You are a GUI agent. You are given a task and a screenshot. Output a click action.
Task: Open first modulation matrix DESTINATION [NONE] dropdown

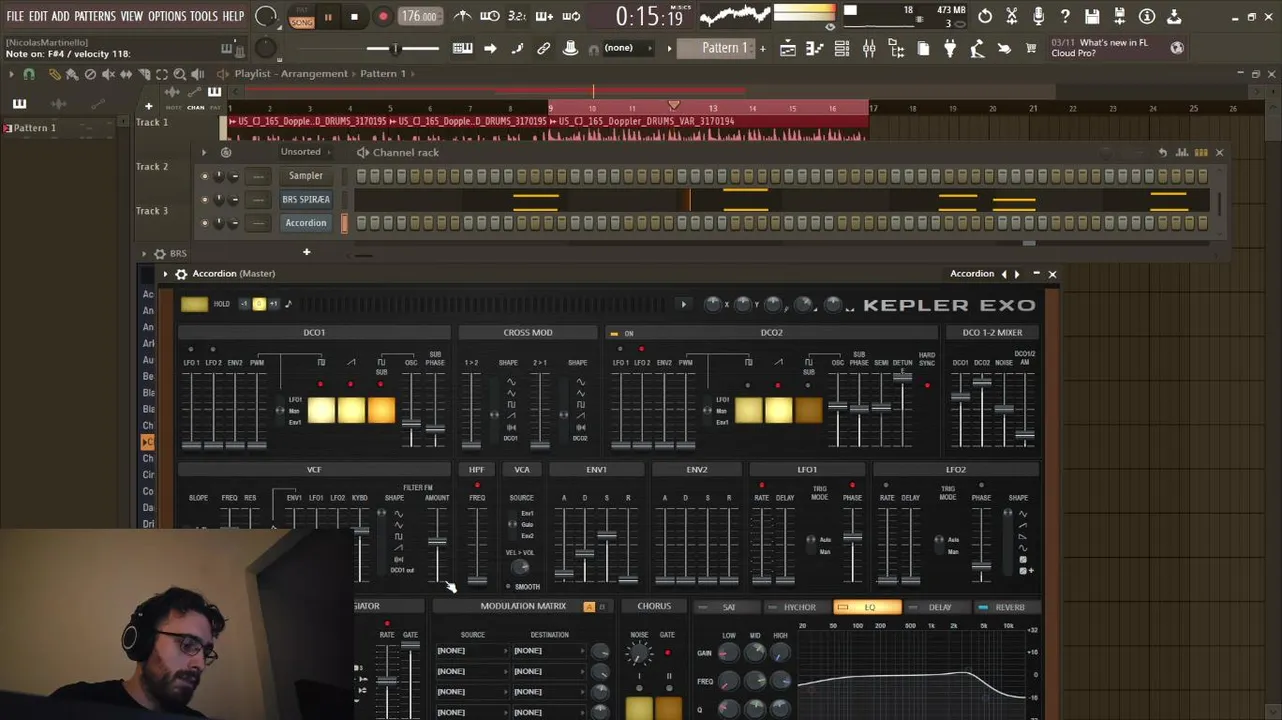(548, 651)
